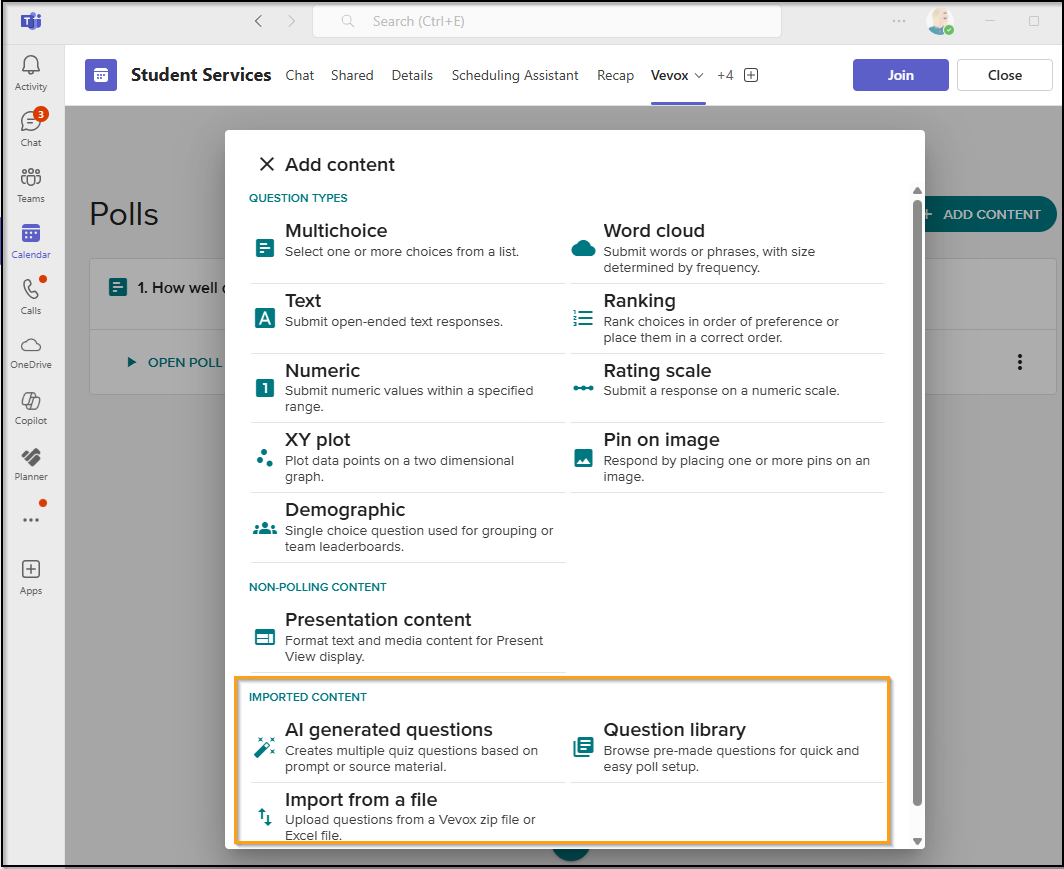Viewport: 1064px width, 869px height.
Task: Click OPEN POLL for question 1
Action: pyautogui.click(x=175, y=362)
